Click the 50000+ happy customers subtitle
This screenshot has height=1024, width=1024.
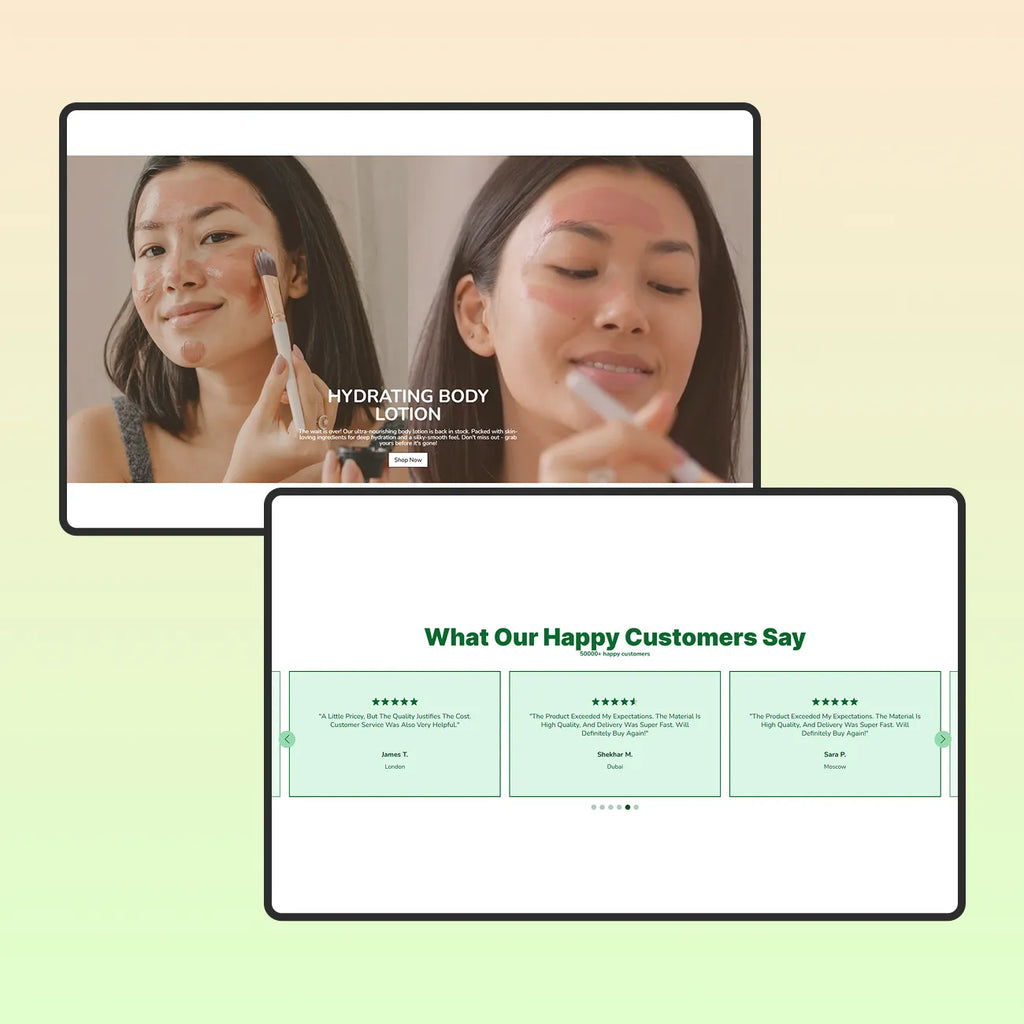pyautogui.click(x=615, y=654)
